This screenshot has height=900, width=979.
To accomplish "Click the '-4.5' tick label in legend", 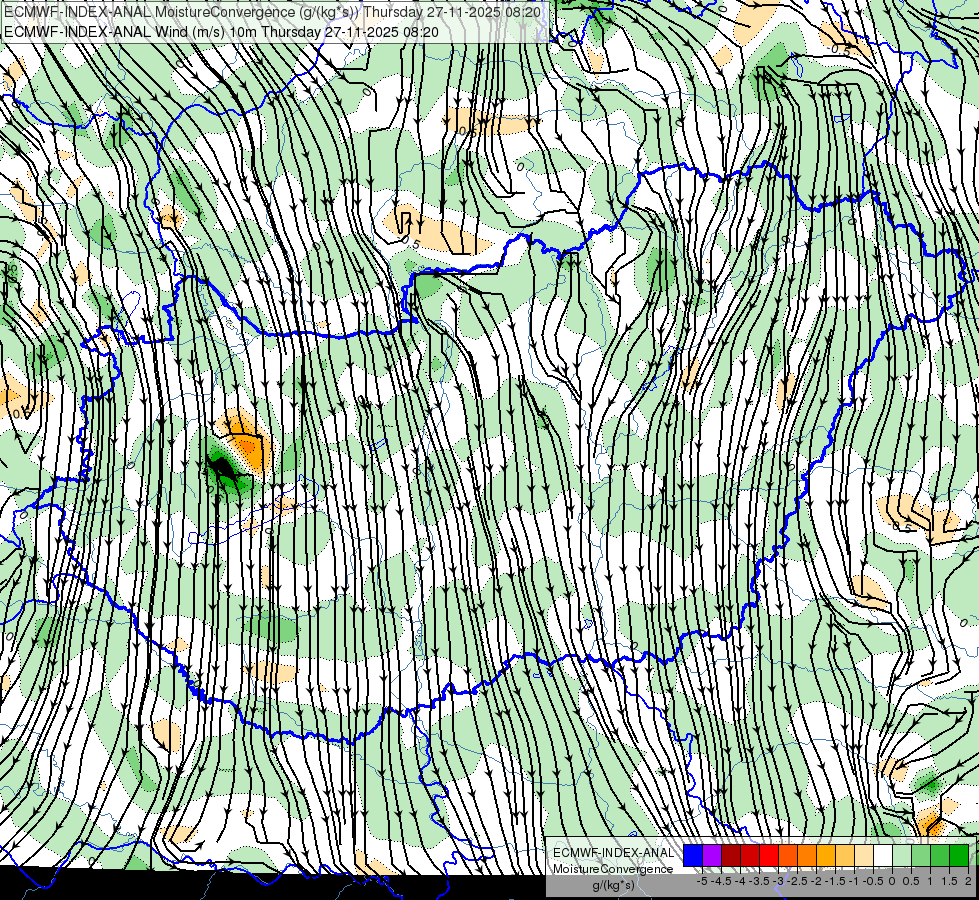I will [721, 881].
